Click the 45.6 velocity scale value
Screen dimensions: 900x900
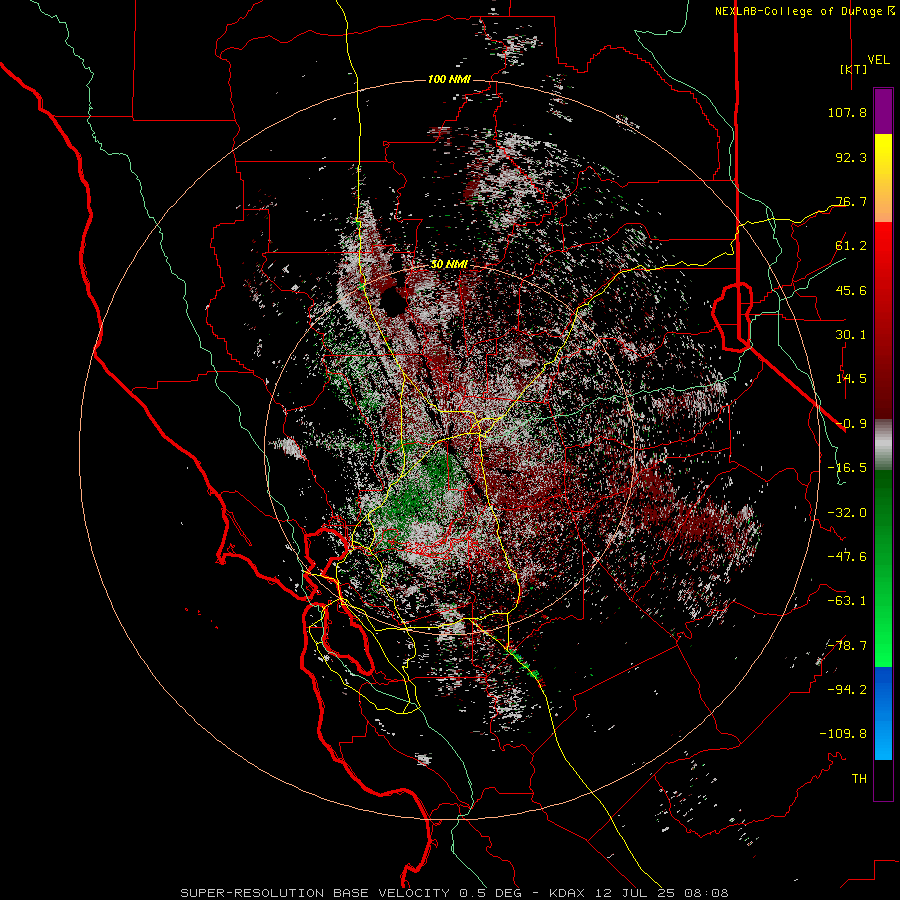tap(851, 290)
